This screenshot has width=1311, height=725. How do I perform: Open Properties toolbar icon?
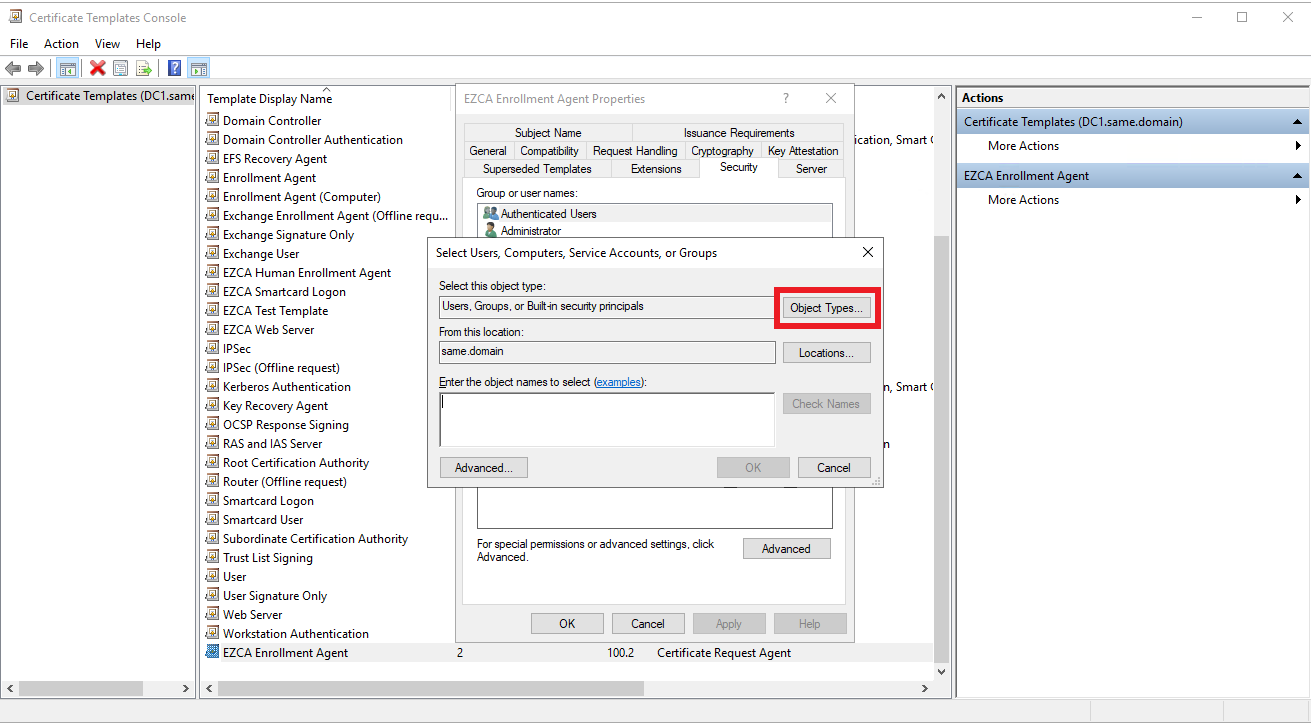[x=121, y=68]
